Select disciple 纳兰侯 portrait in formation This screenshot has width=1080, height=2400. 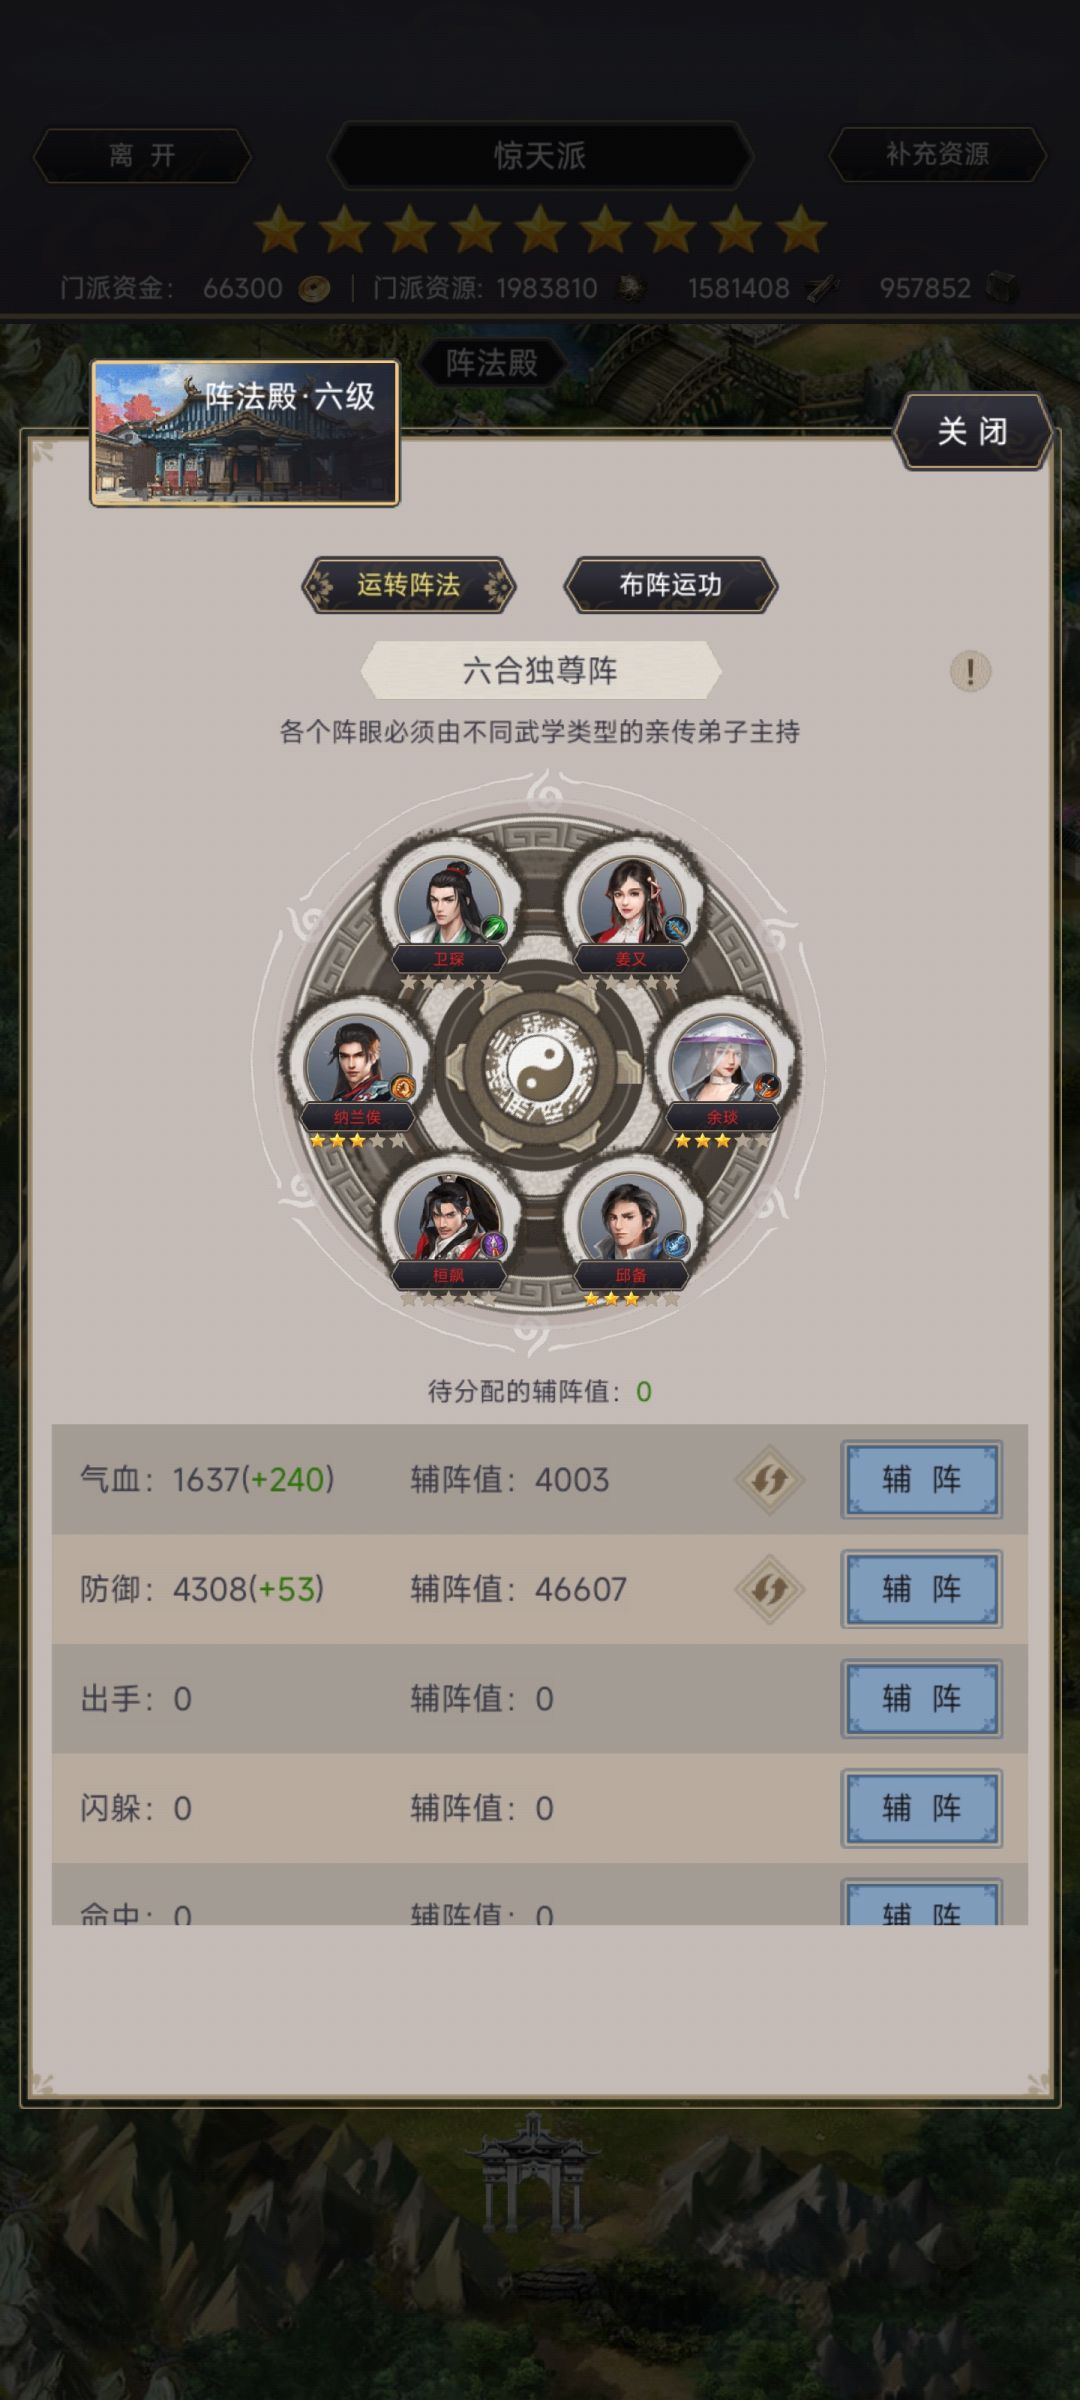click(x=357, y=1062)
